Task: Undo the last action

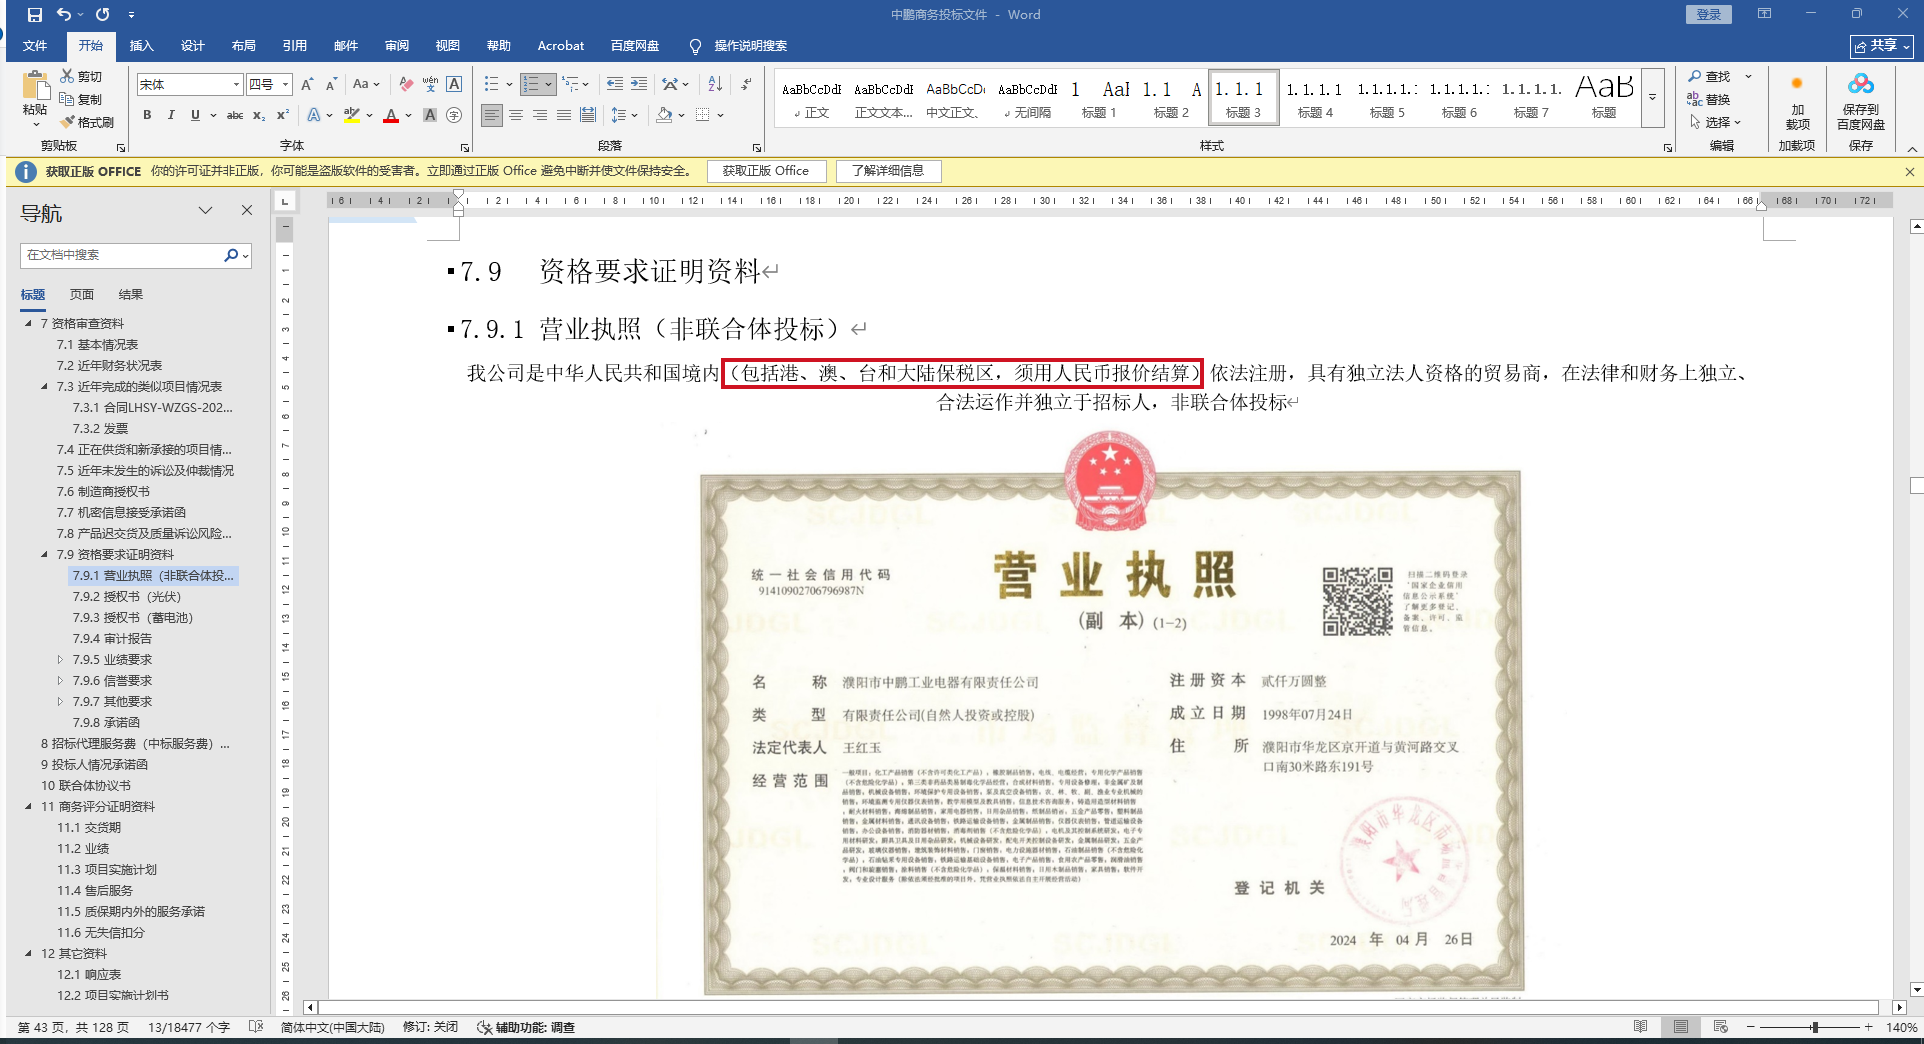Action: click(x=64, y=15)
